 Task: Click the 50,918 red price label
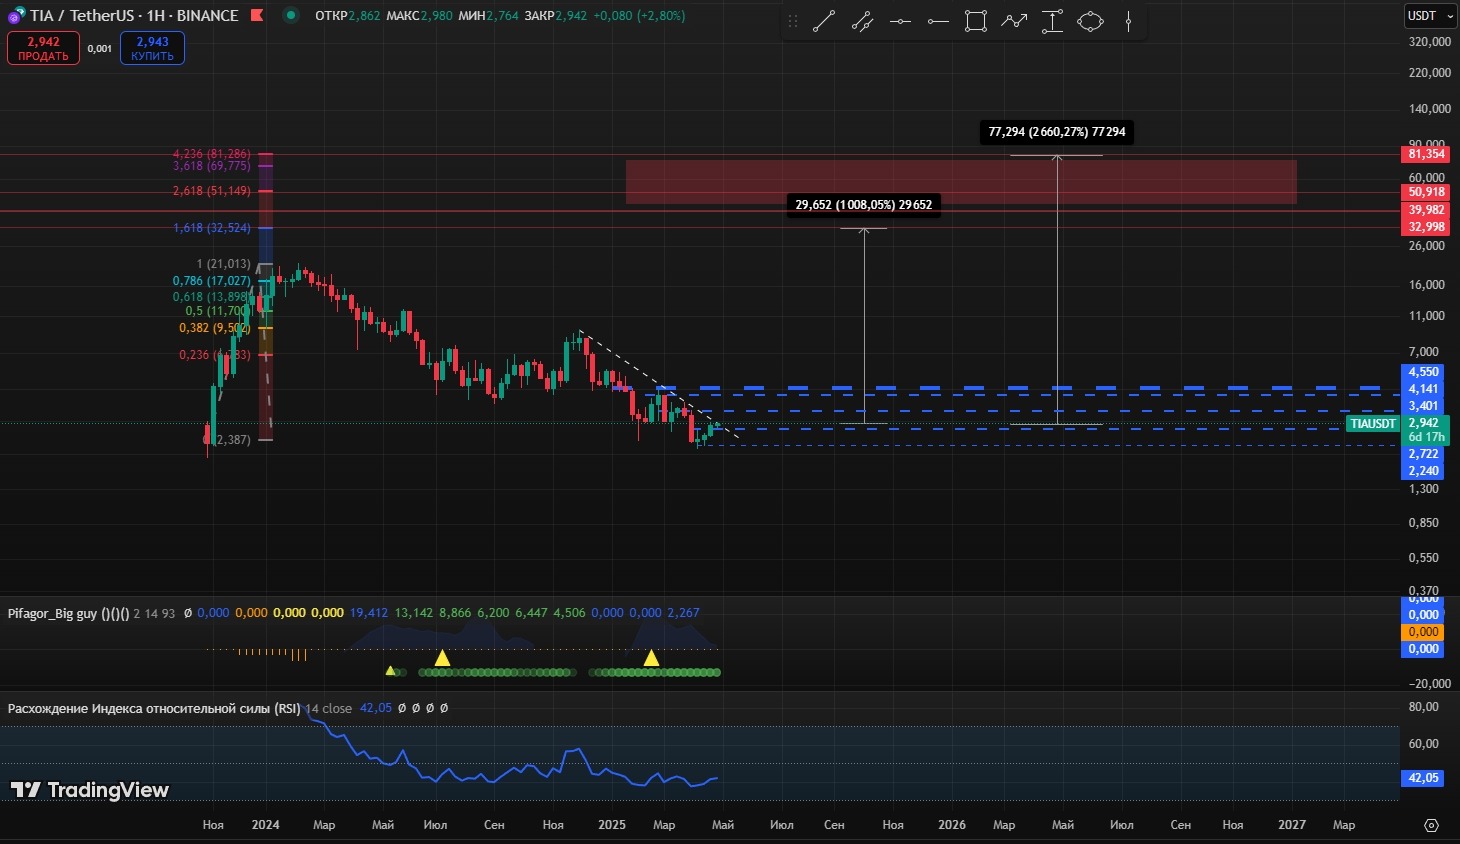point(1427,192)
